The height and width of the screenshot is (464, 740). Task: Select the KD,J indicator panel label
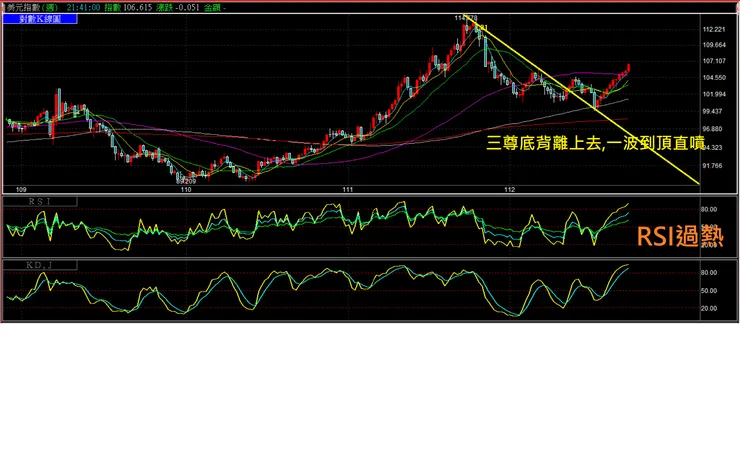click(x=40, y=265)
